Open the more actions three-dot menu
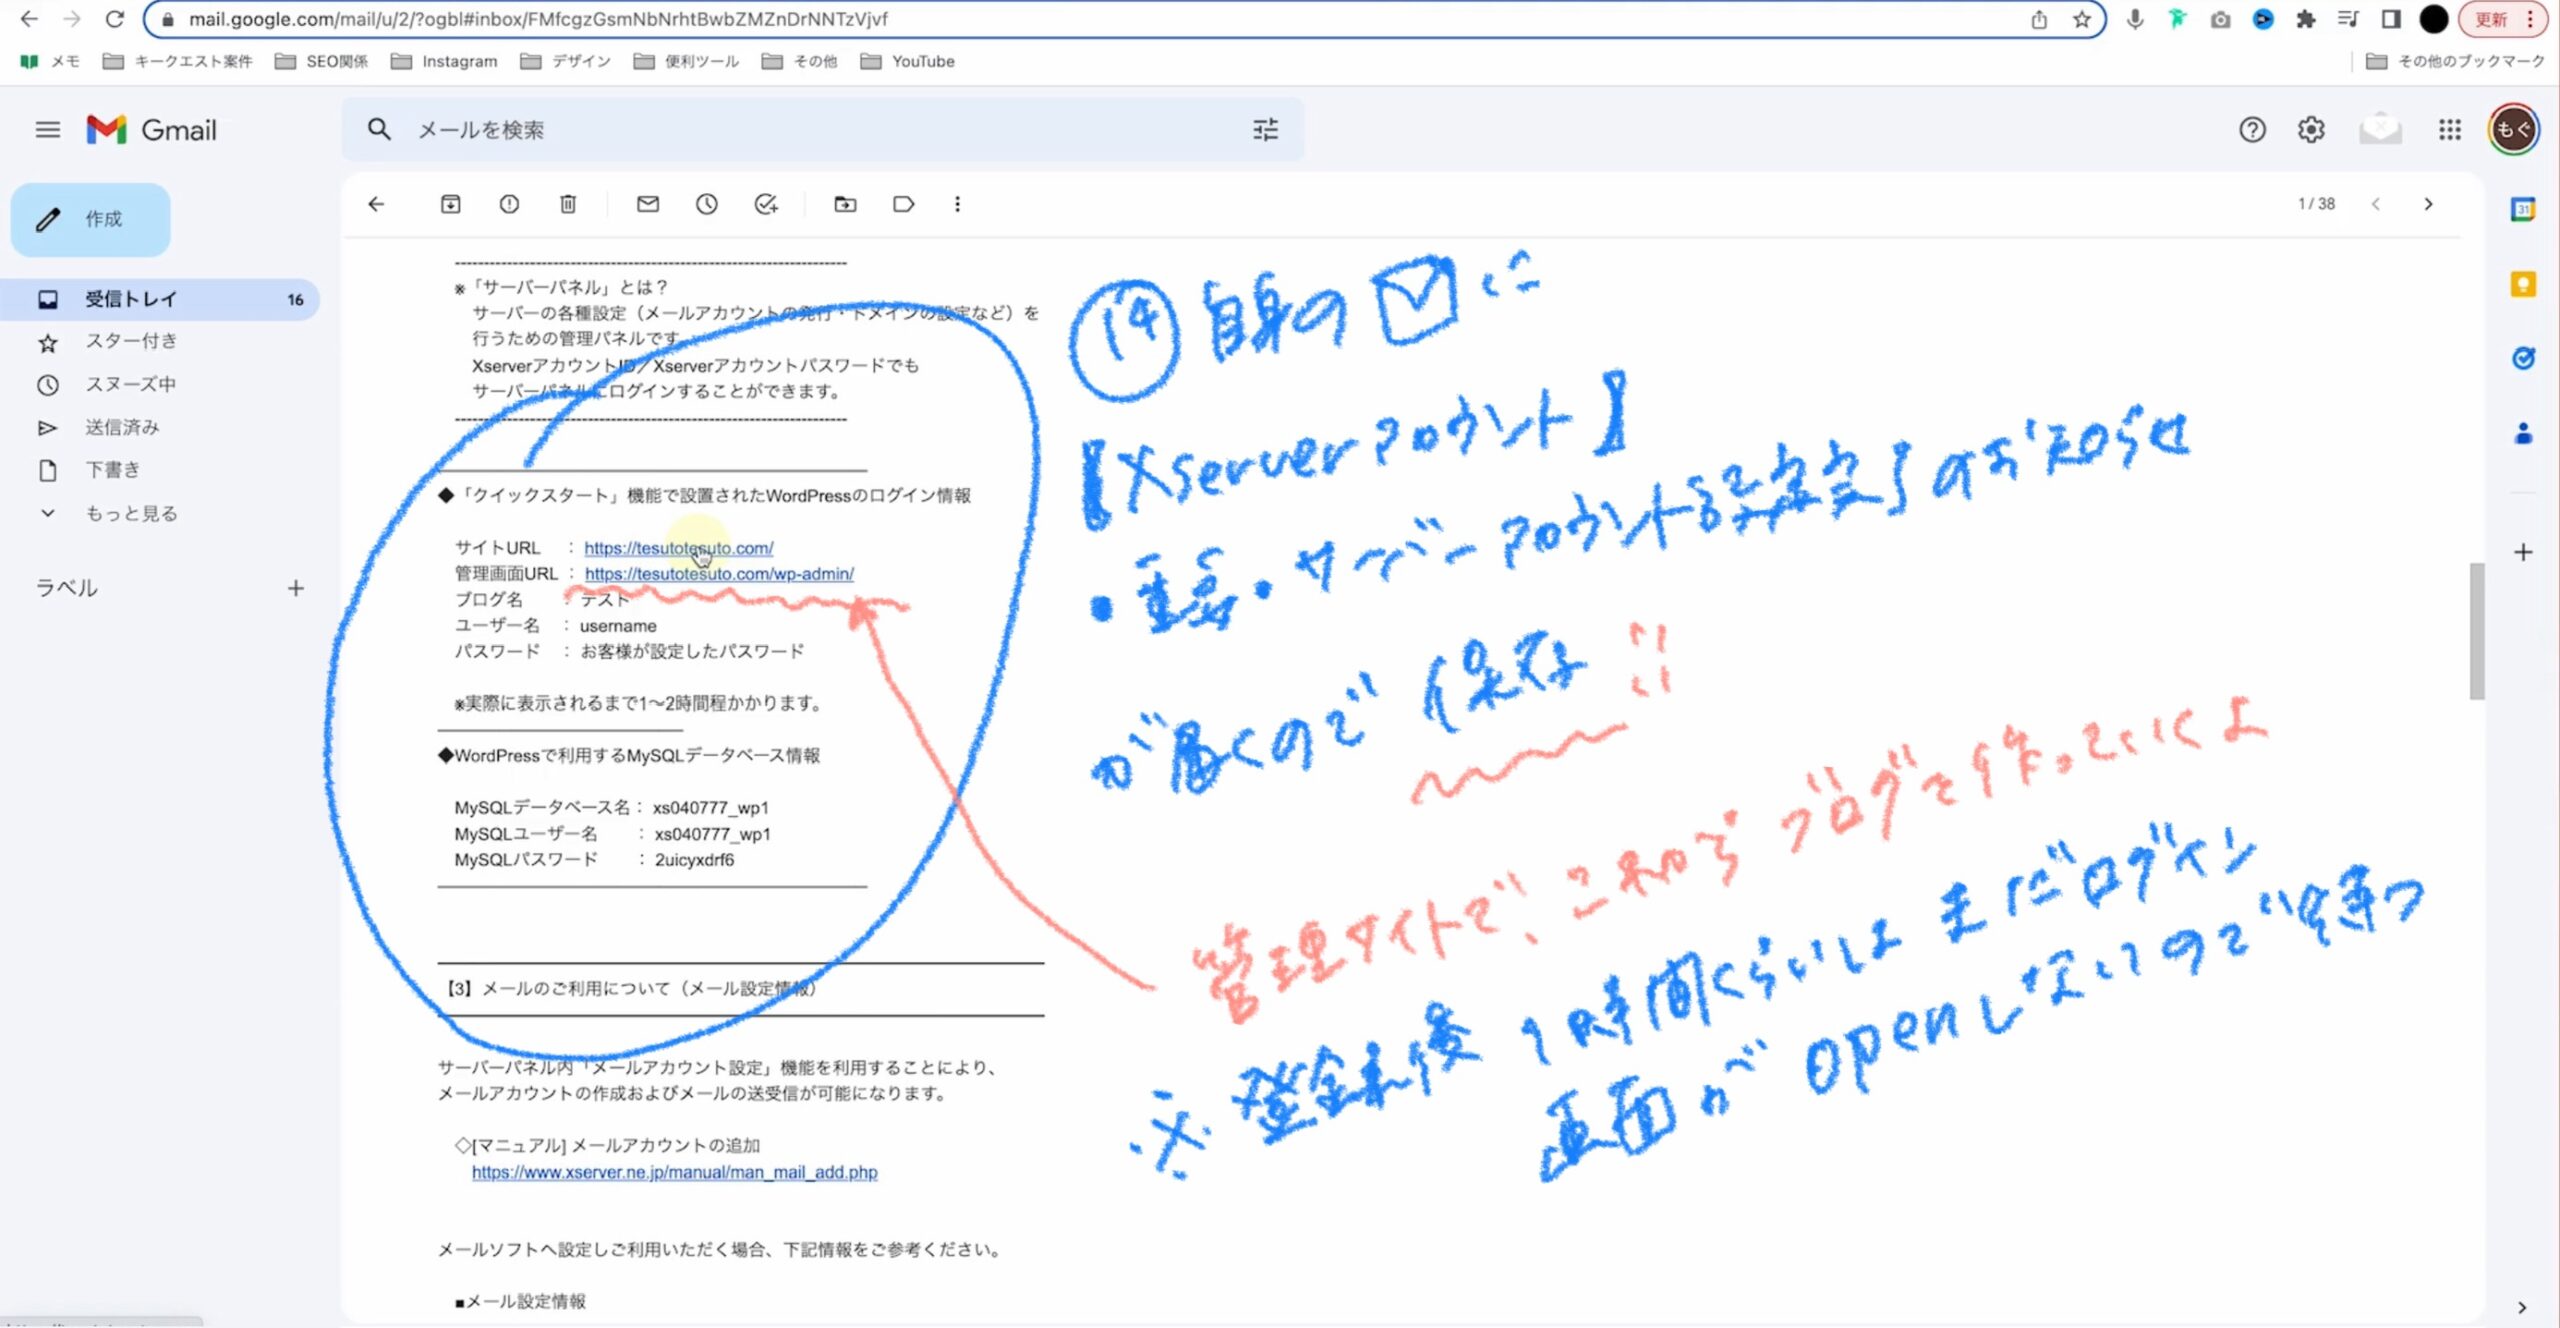Screen dimensions: 2560x1328 coord(957,204)
